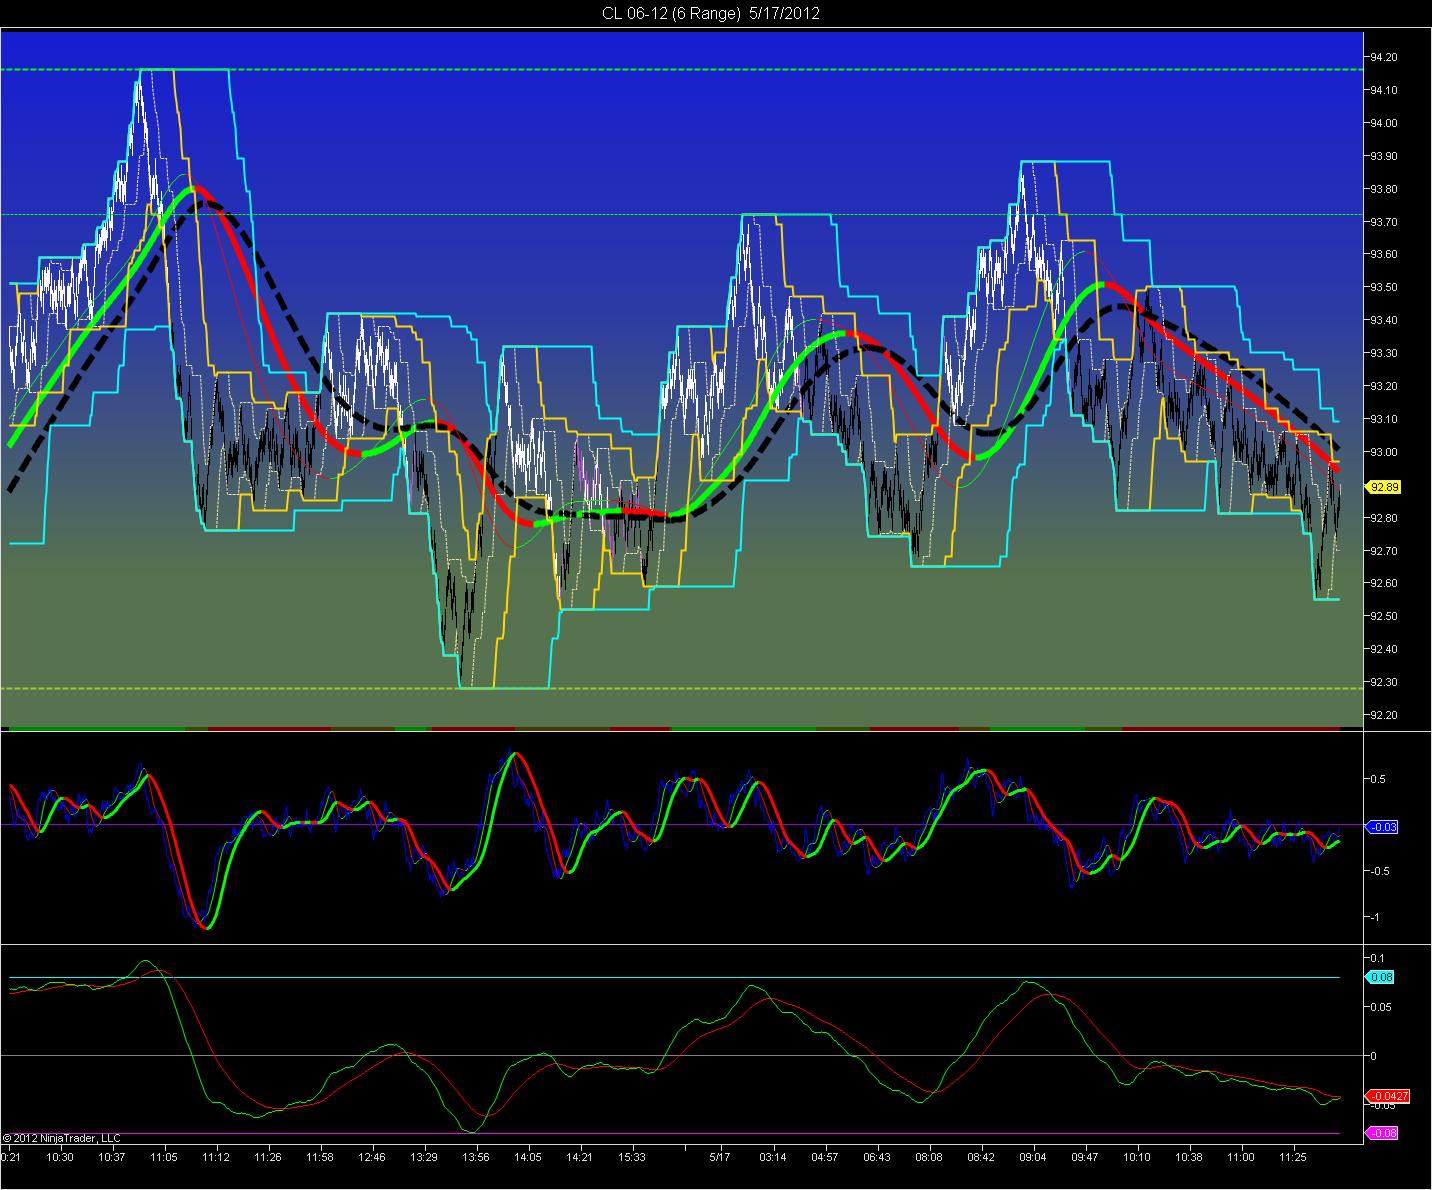
Task: Click the 11:00 time axis label
Action: coord(1241,1157)
